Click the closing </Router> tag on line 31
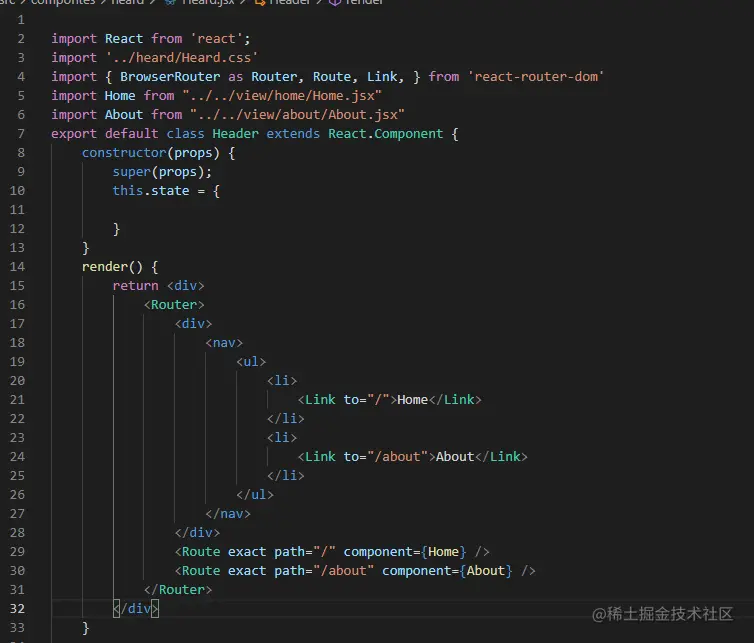This screenshot has height=643, width=754. [x=178, y=590]
